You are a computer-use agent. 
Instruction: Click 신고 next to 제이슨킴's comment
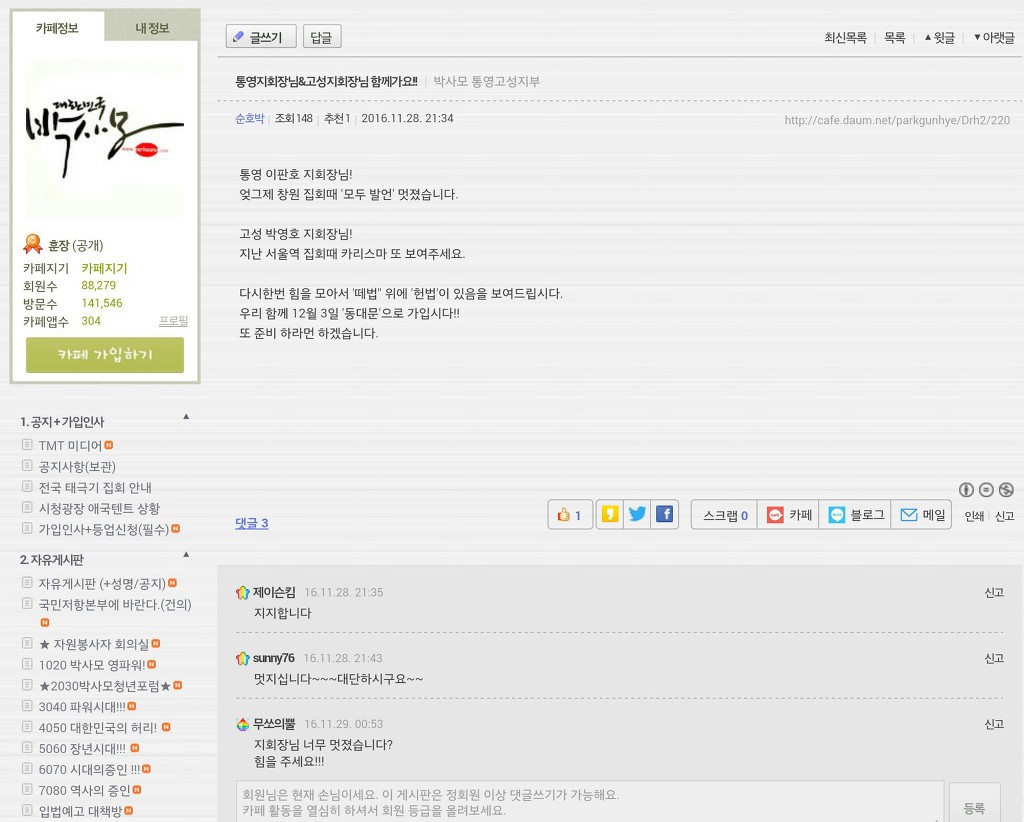click(x=993, y=593)
